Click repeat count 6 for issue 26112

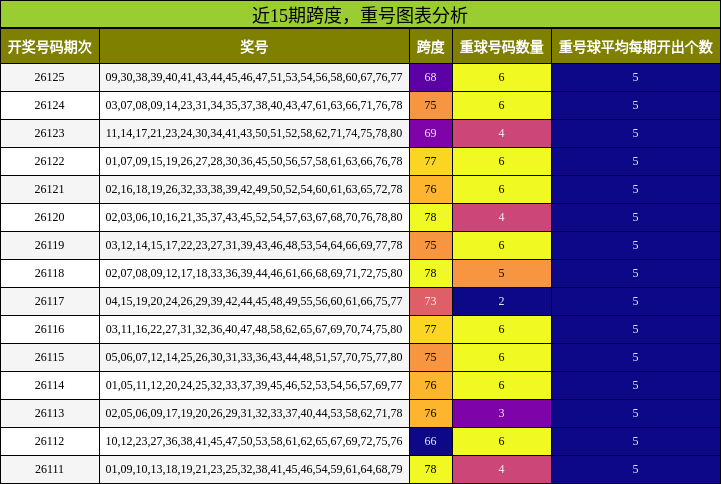[x=502, y=442]
